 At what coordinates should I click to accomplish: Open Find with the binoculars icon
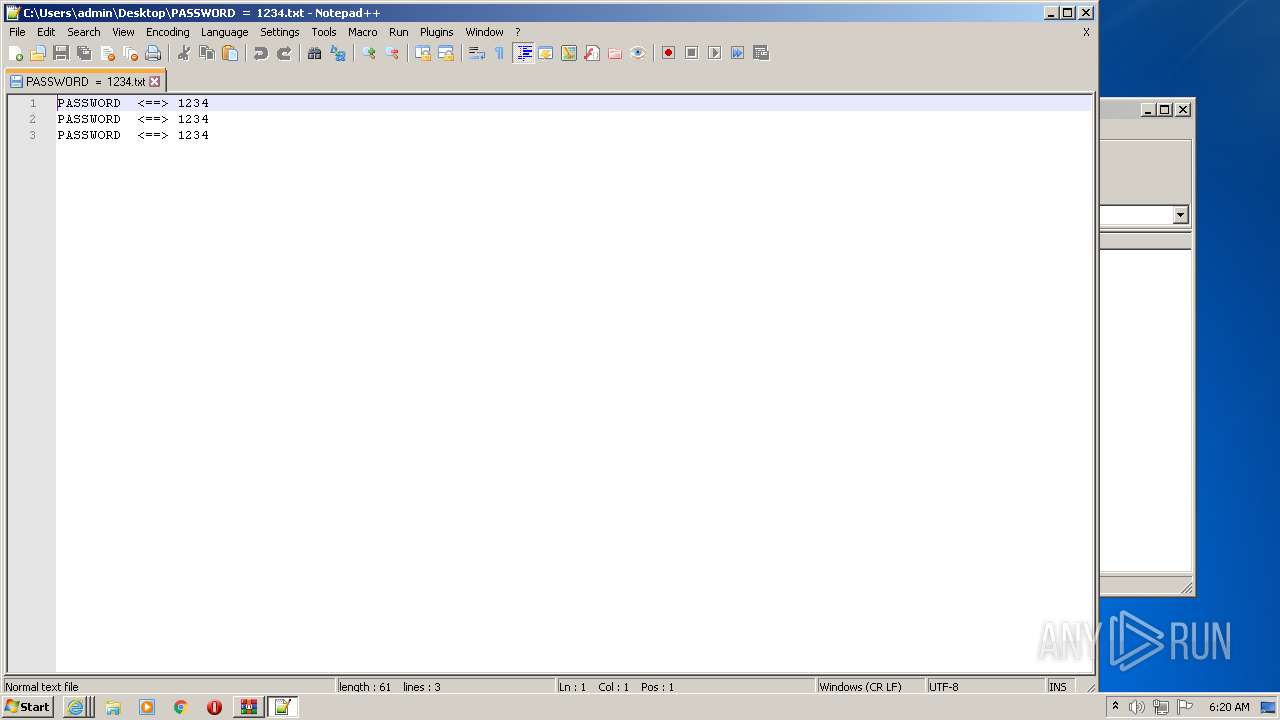click(x=315, y=53)
